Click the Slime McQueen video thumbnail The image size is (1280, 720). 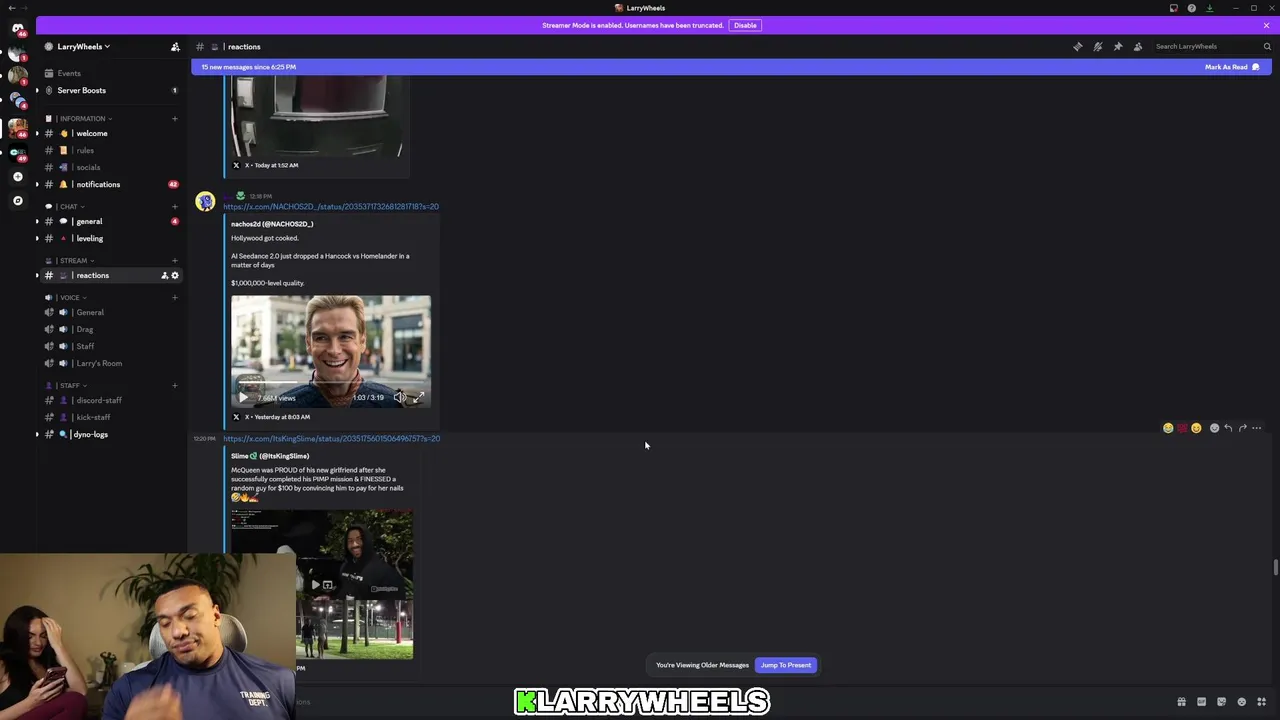[322, 584]
